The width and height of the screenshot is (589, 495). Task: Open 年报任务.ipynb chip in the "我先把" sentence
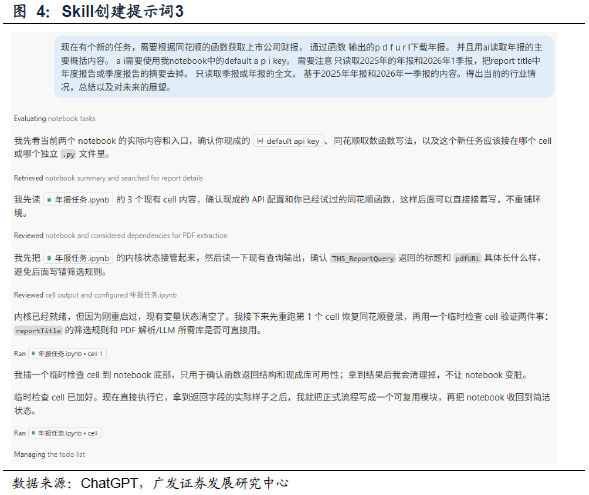(78, 258)
